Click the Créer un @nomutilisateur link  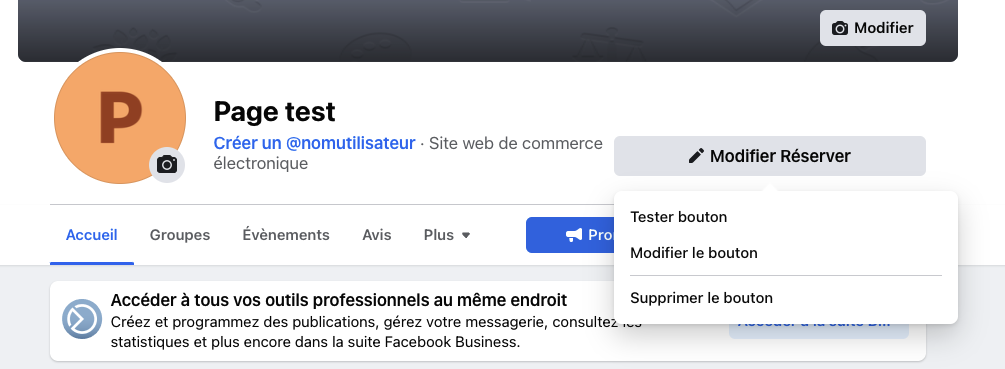314,144
